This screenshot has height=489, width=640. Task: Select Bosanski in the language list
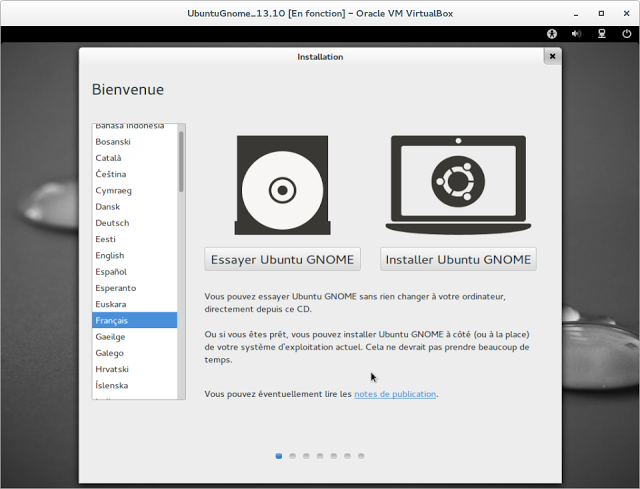tap(135, 142)
